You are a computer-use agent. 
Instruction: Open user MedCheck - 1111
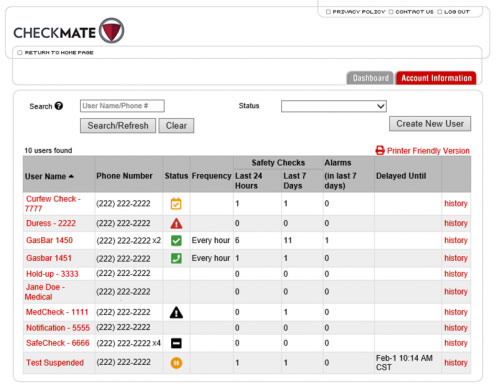57,312
